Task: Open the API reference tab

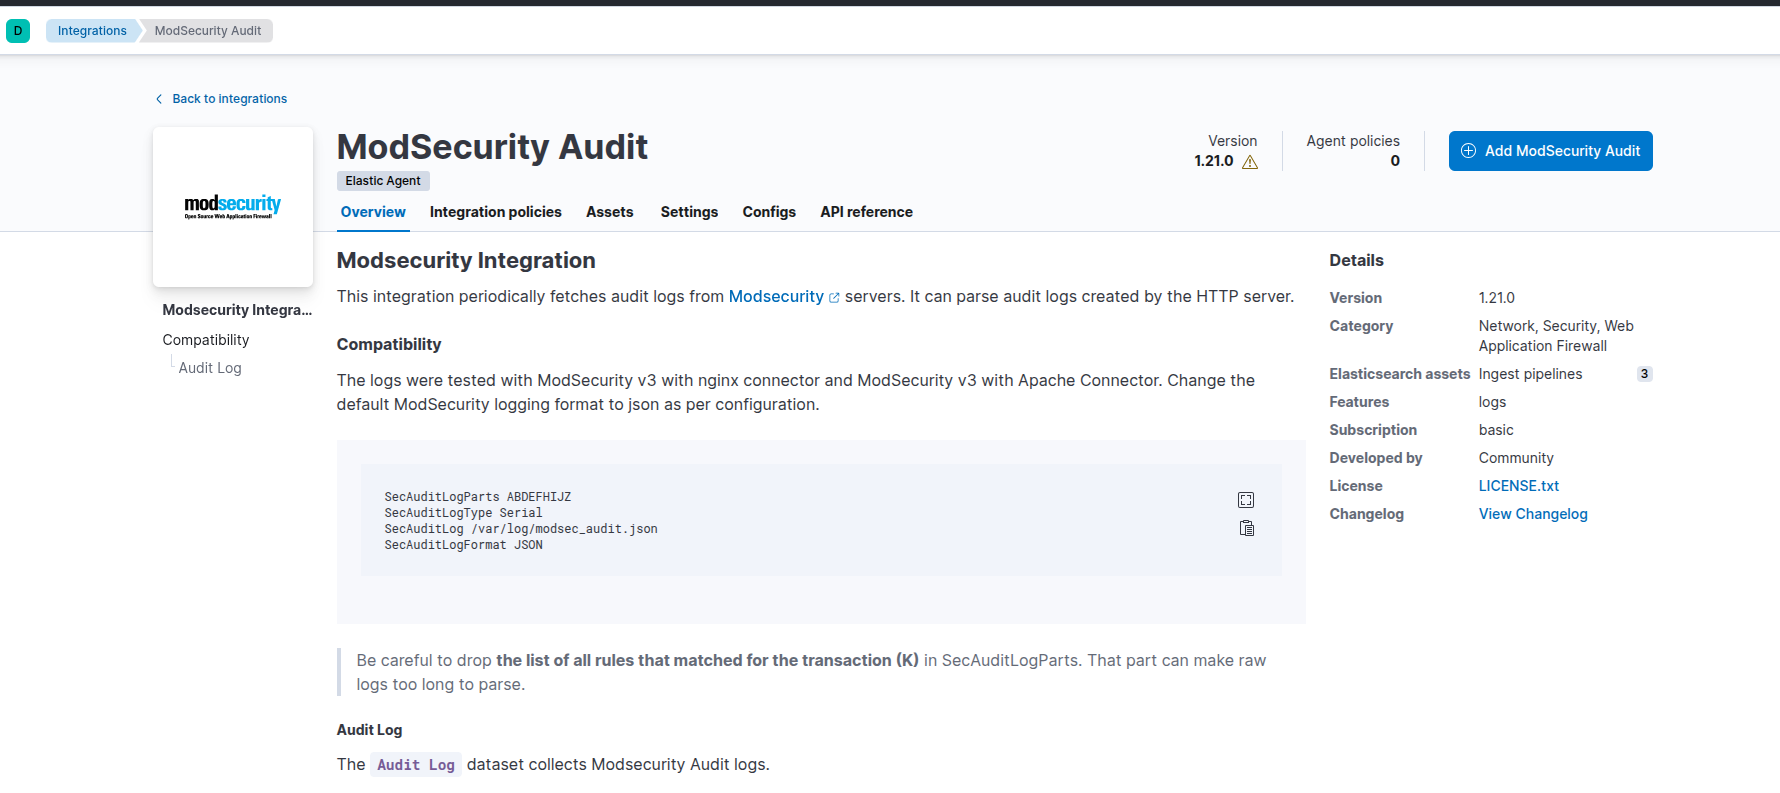Action: point(866,212)
